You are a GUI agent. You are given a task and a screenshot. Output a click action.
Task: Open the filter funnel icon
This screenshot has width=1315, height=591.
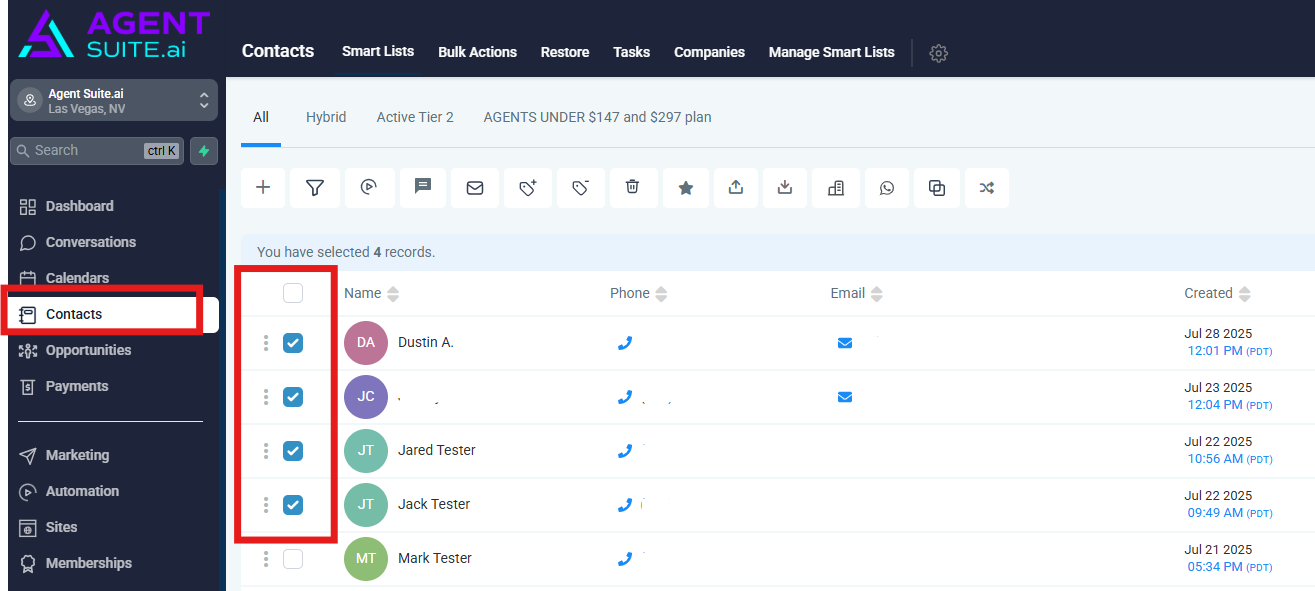pyautogui.click(x=315, y=188)
